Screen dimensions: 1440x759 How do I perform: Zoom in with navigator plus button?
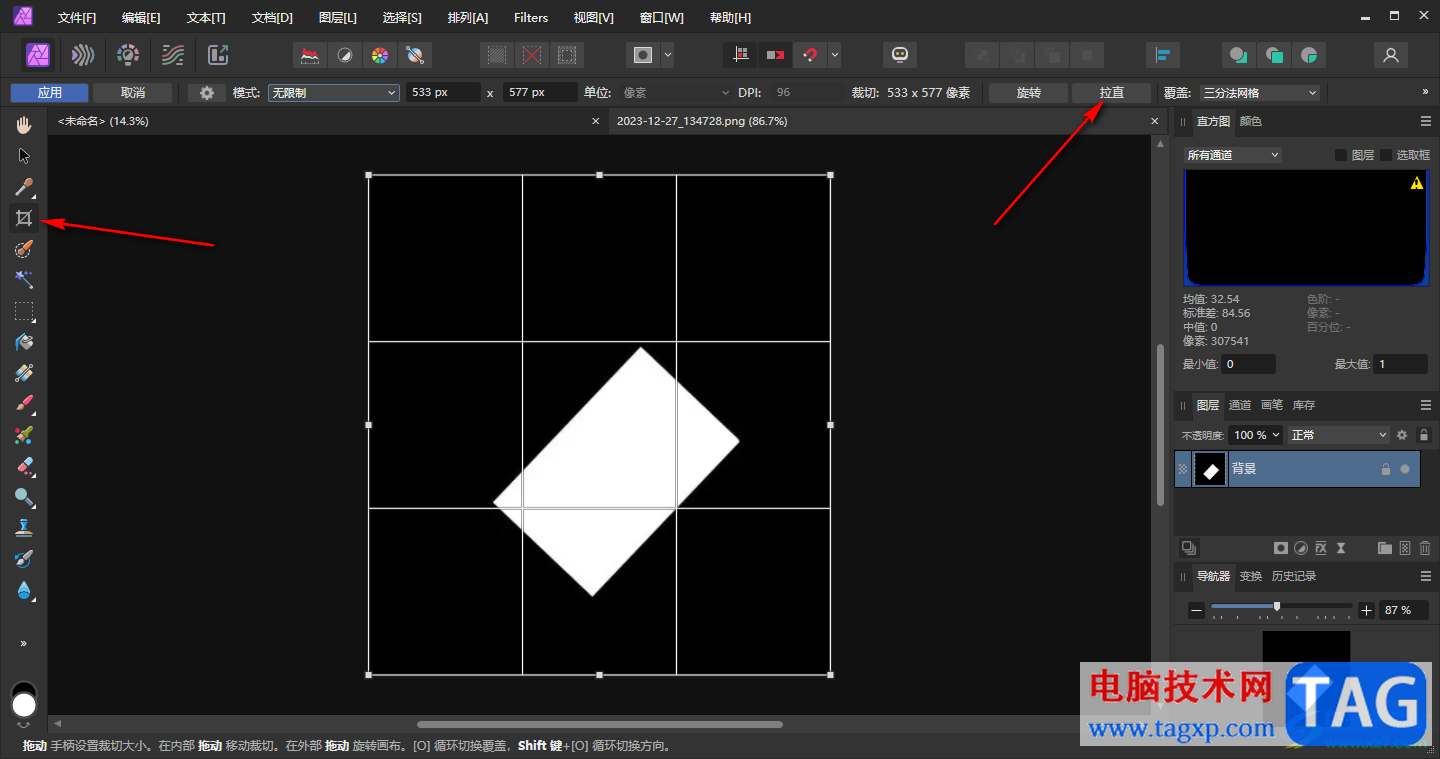[1367, 610]
